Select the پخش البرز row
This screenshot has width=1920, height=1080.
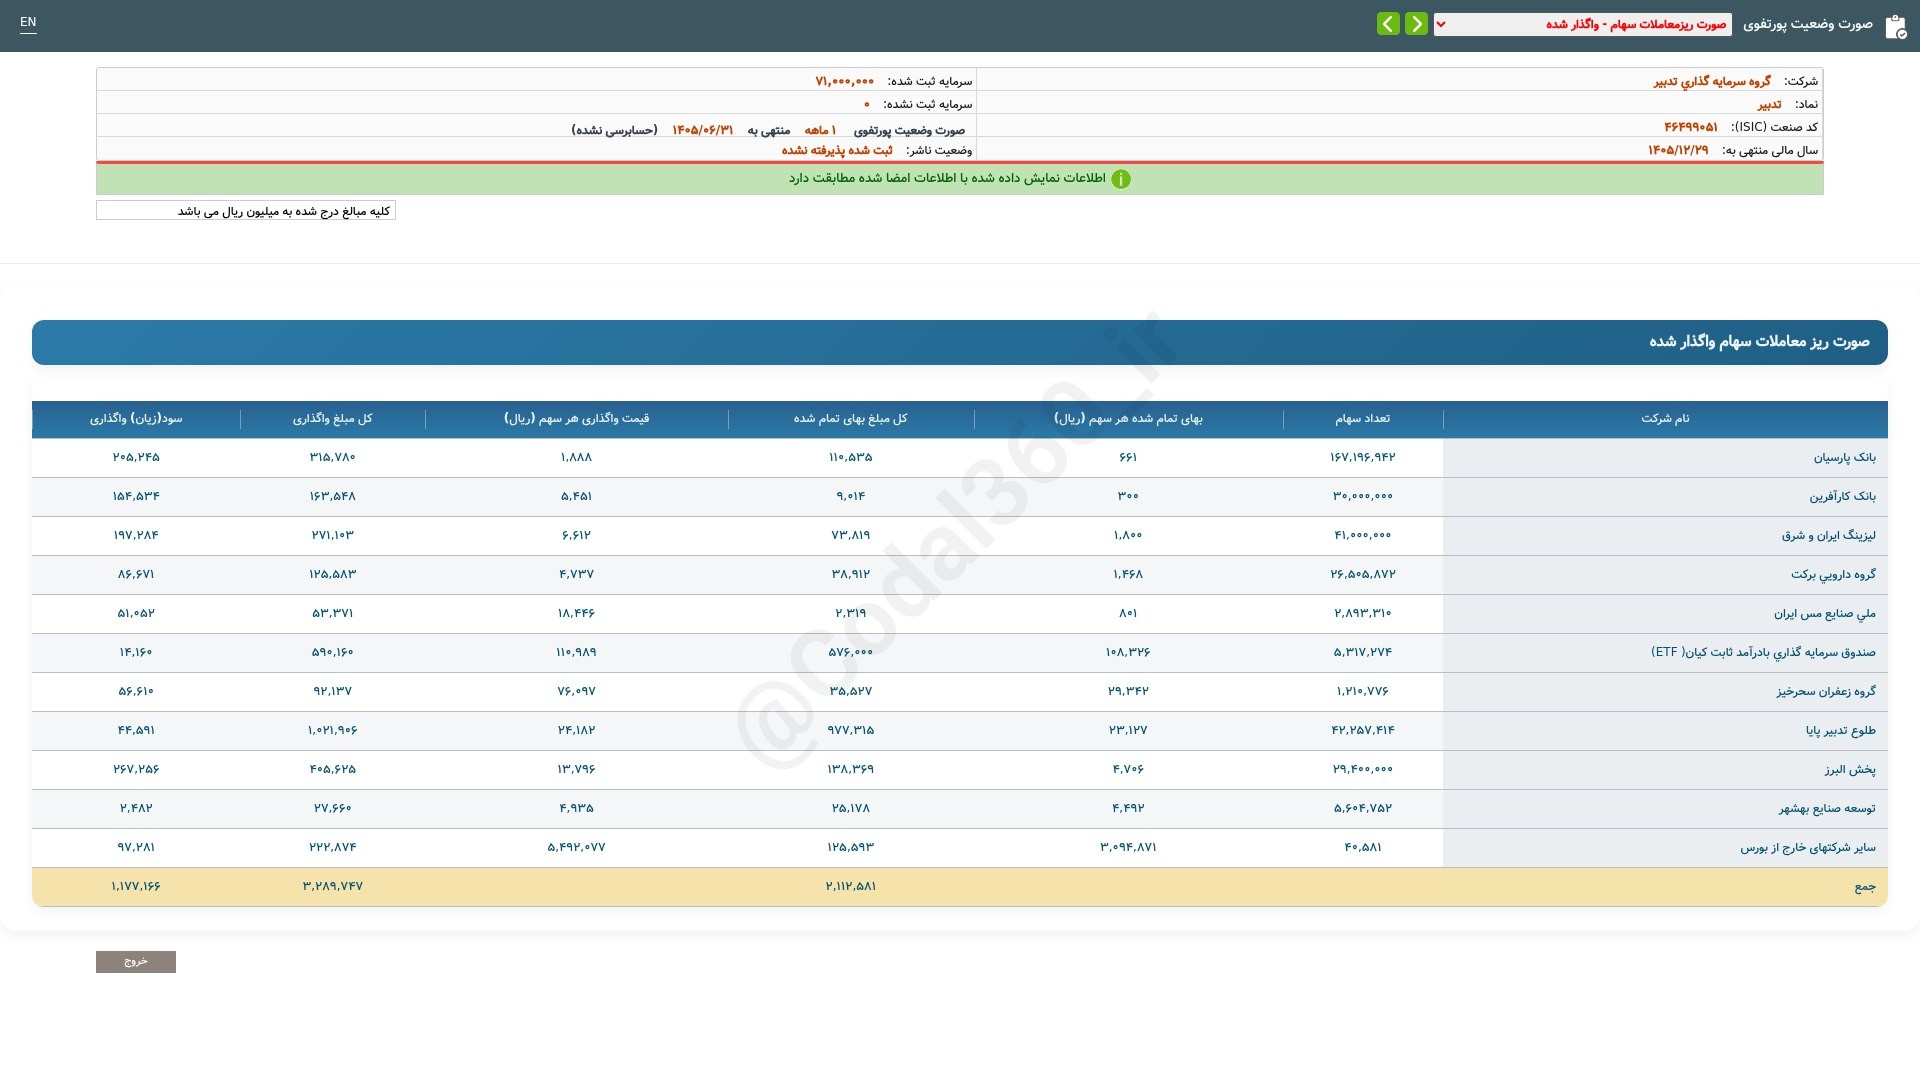(x=960, y=769)
